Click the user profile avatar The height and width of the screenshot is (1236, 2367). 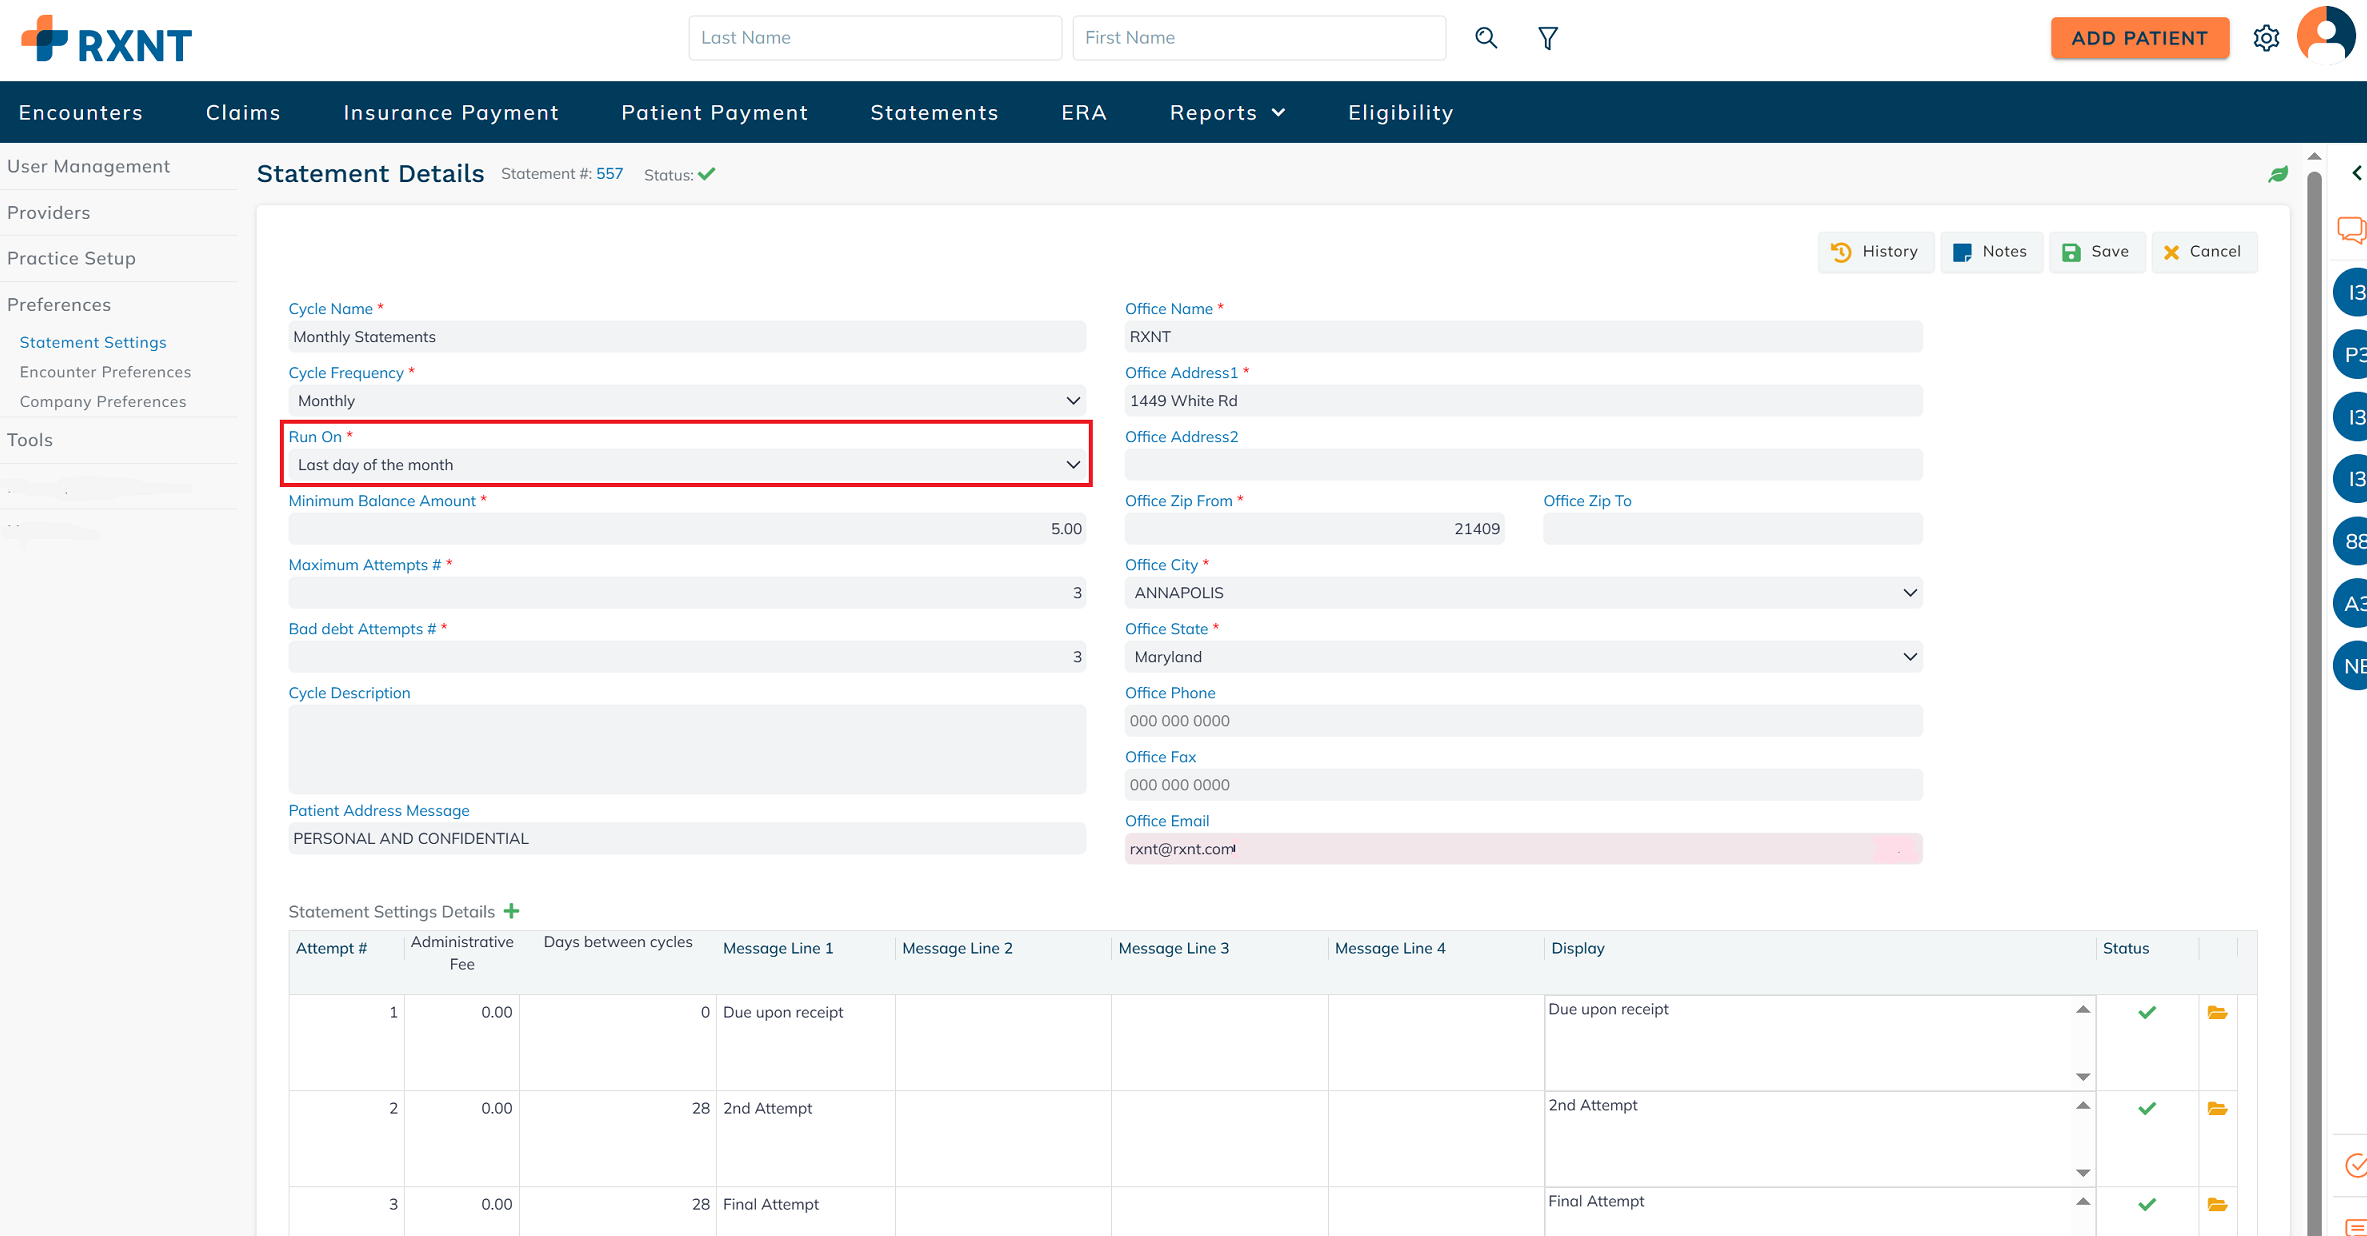click(x=2326, y=36)
